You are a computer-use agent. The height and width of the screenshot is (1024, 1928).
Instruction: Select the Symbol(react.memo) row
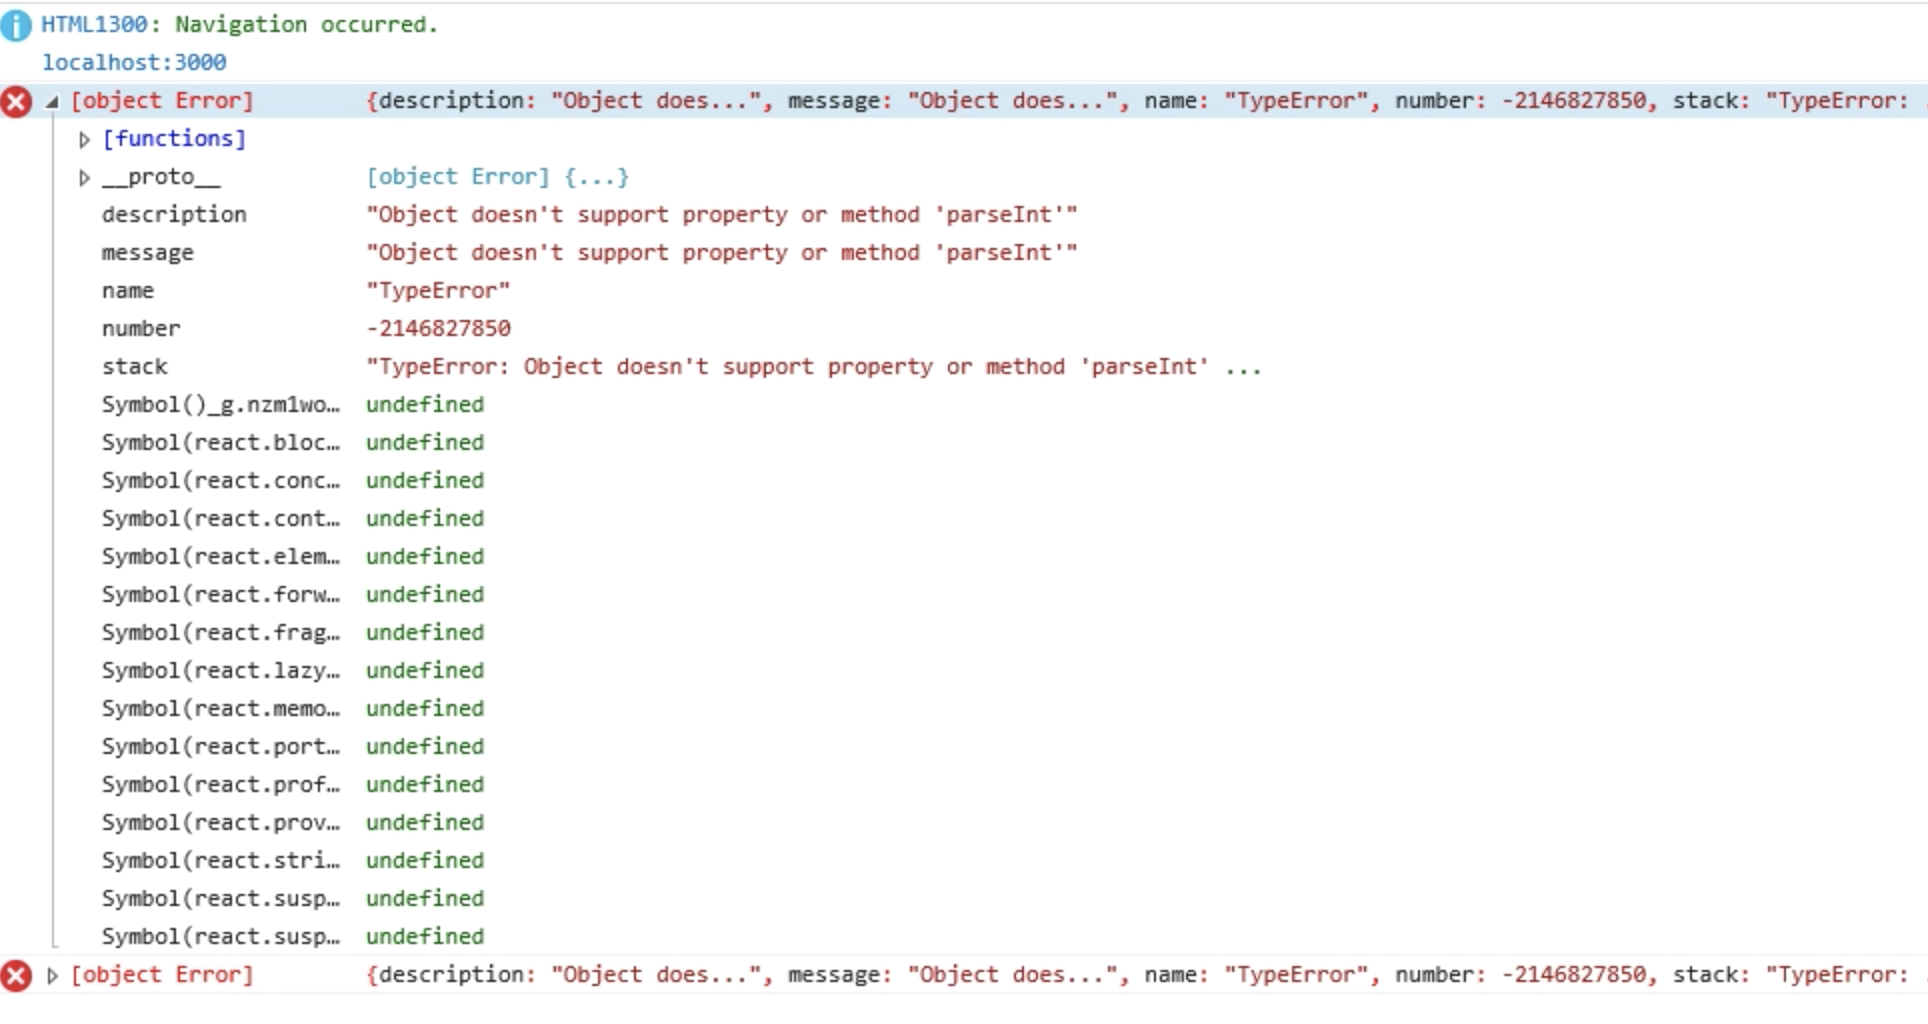pos(220,708)
